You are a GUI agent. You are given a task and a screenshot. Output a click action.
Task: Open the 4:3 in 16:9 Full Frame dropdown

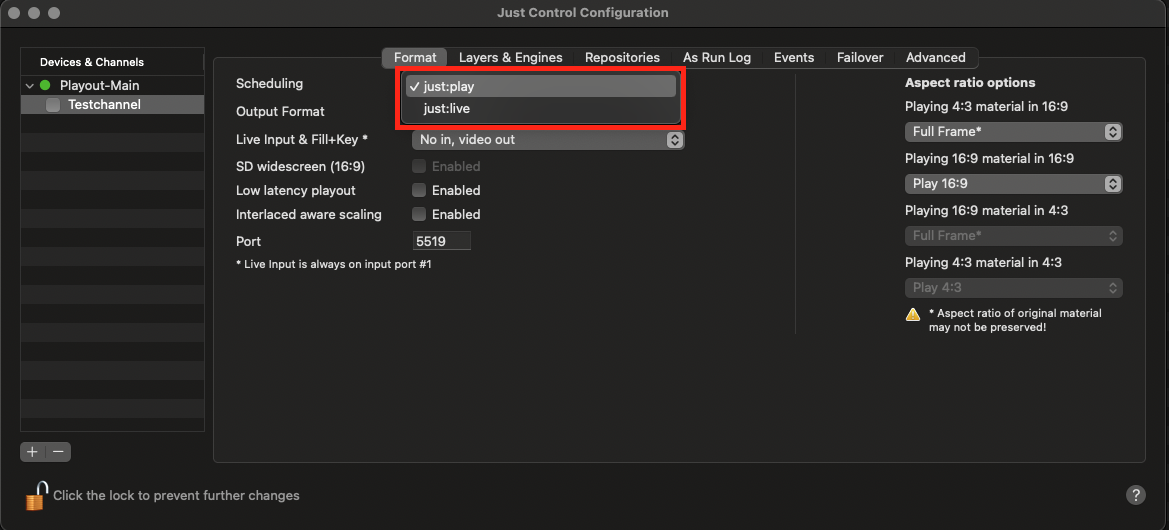[1013, 131]
